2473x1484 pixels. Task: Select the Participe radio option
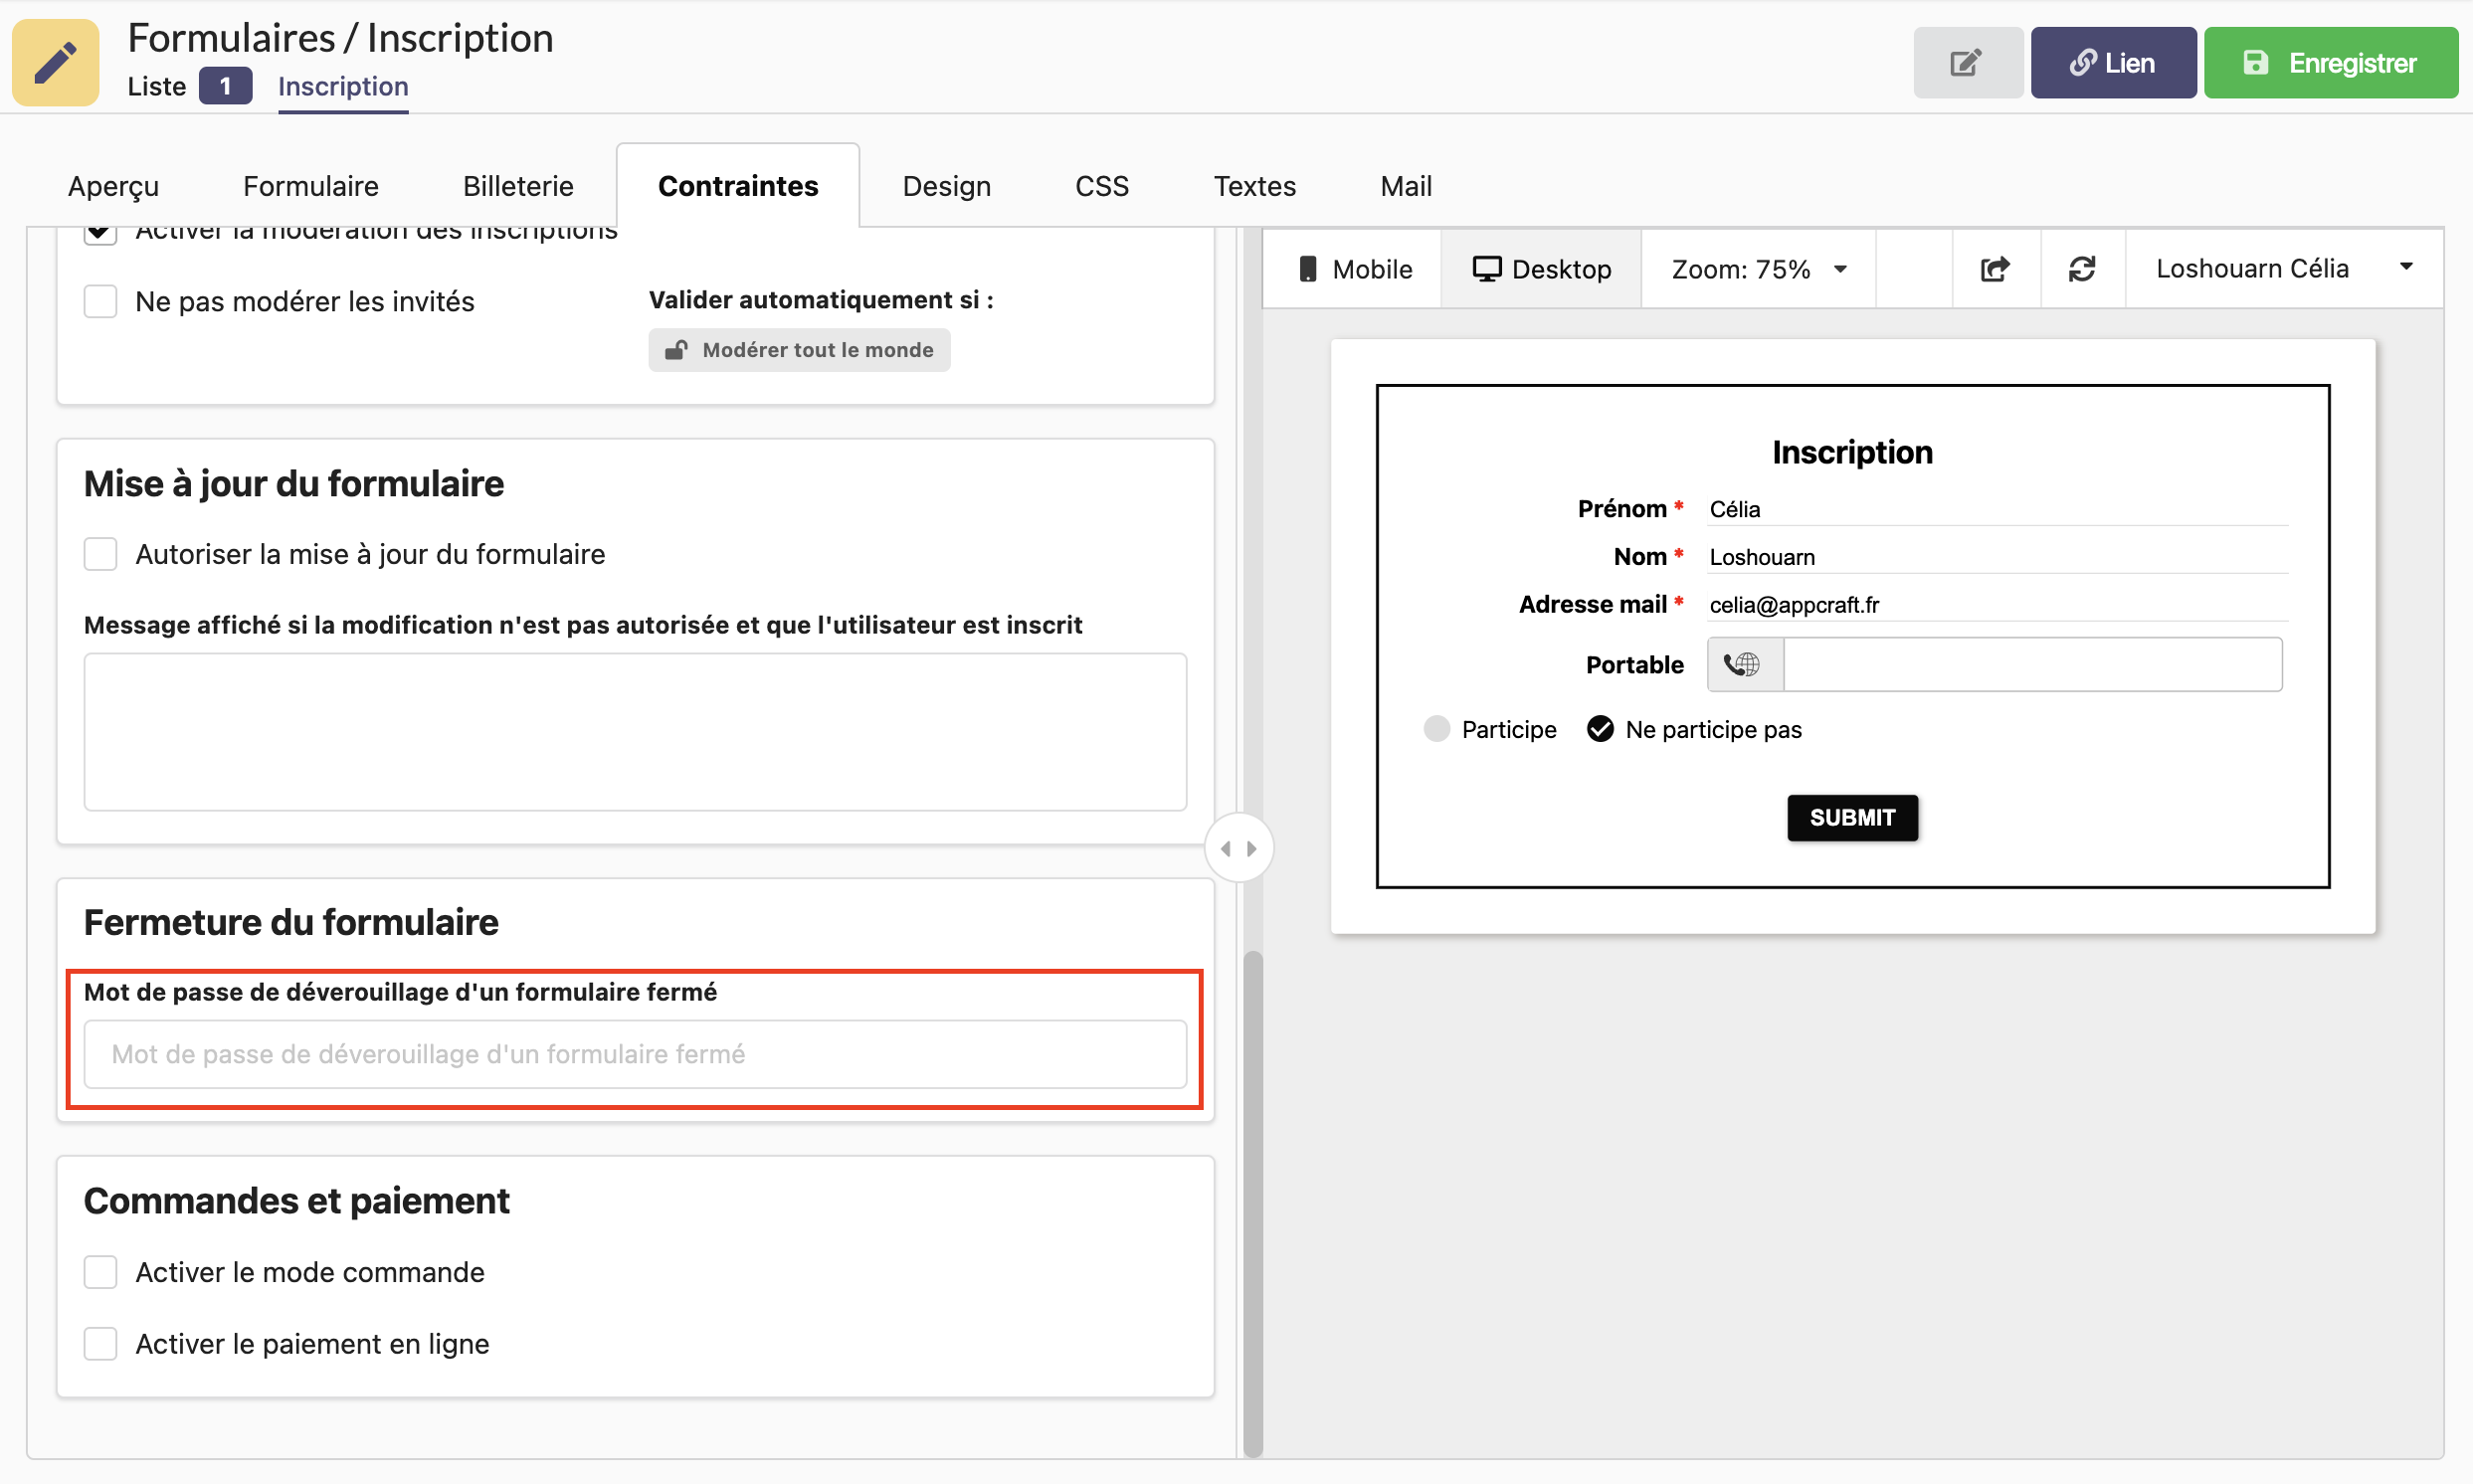pos(1436,729)
